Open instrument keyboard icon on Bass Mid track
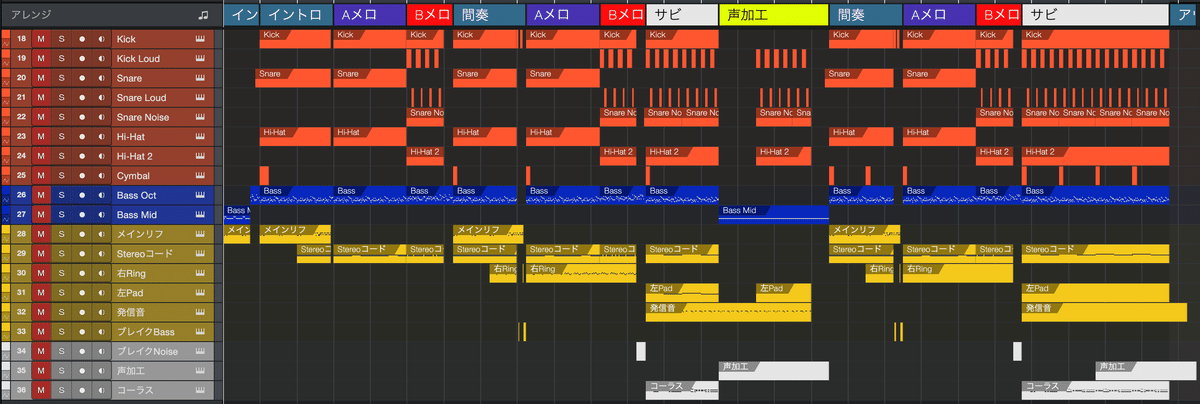Image resolution: width=1200 pixels, height=404 pixels. pos(199,215)
